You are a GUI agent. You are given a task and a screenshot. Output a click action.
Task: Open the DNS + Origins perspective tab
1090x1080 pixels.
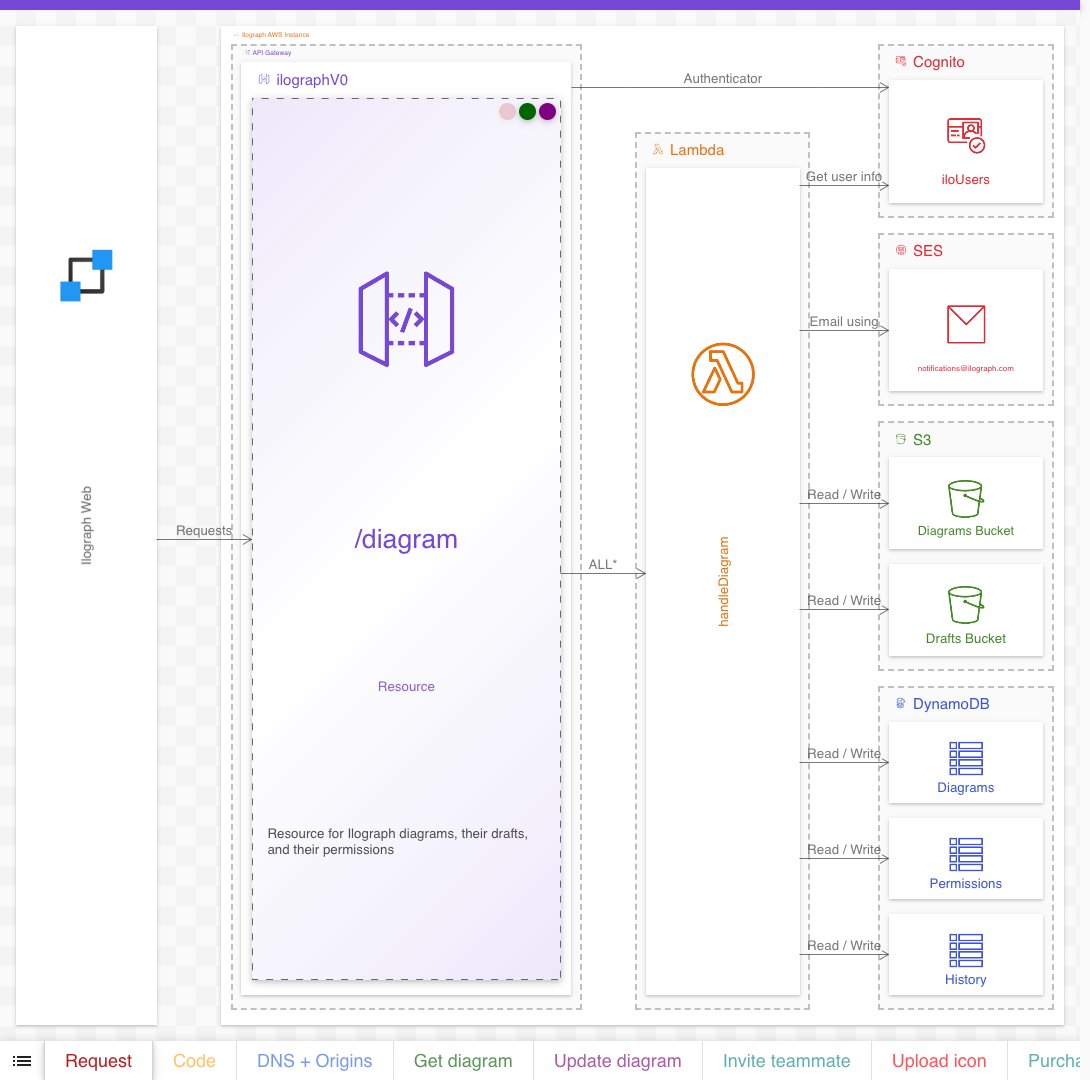coord(314,1061)
